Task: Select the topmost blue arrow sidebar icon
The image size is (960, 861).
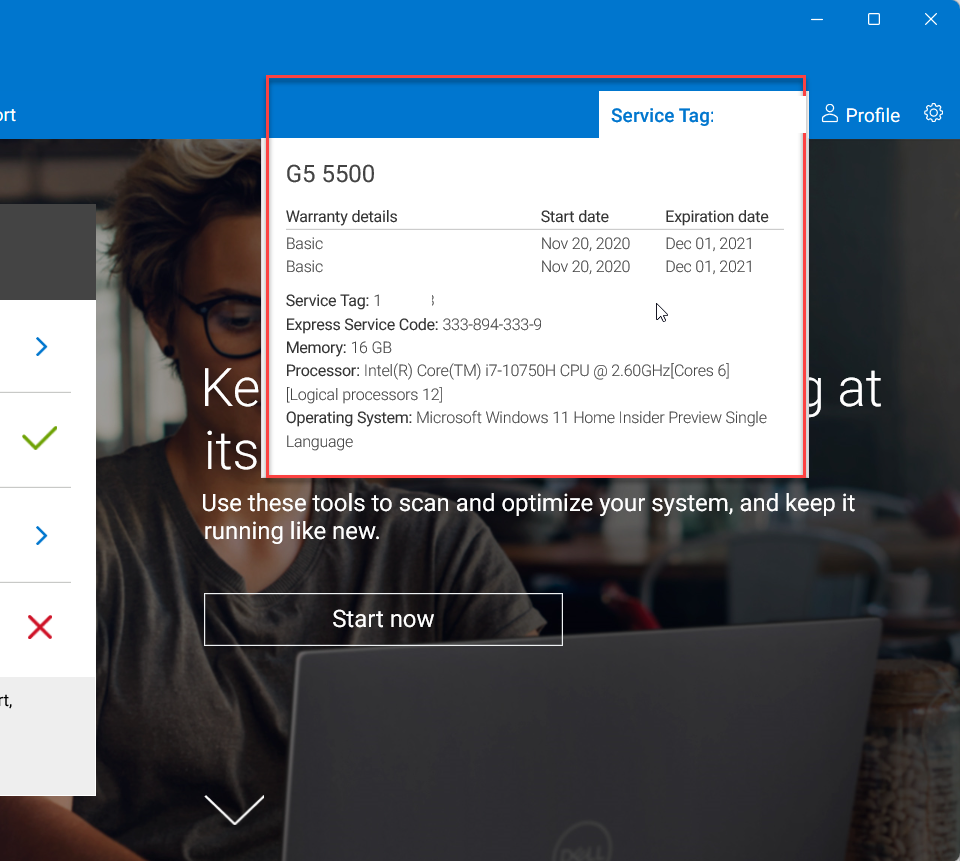Action: point(40,346)
